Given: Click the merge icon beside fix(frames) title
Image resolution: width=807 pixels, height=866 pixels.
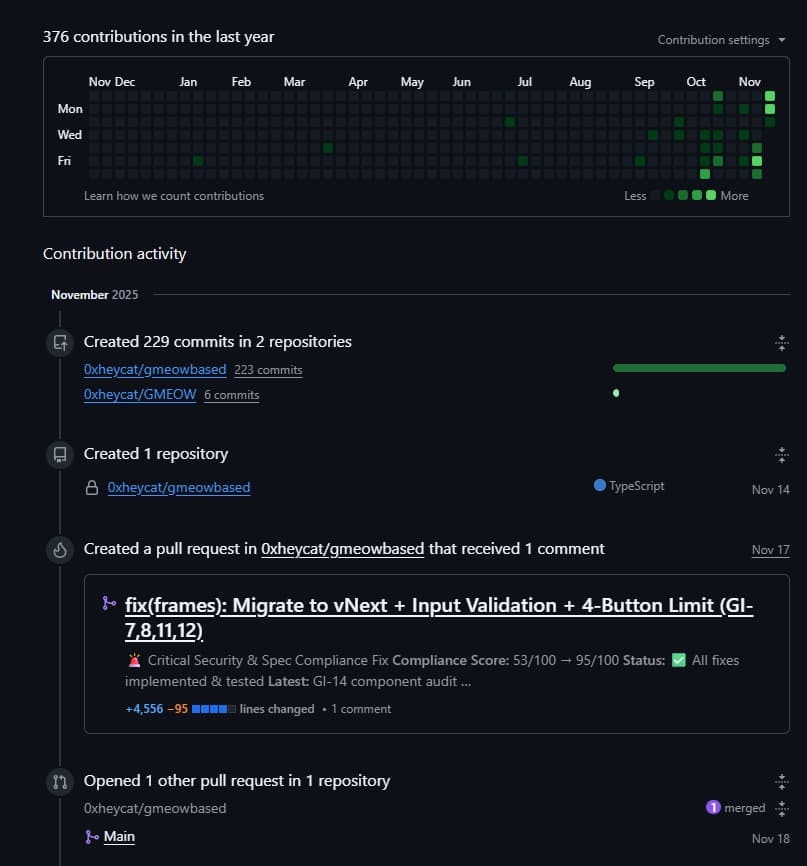Looking at the screenshot, I should click(x=108, y=603).
